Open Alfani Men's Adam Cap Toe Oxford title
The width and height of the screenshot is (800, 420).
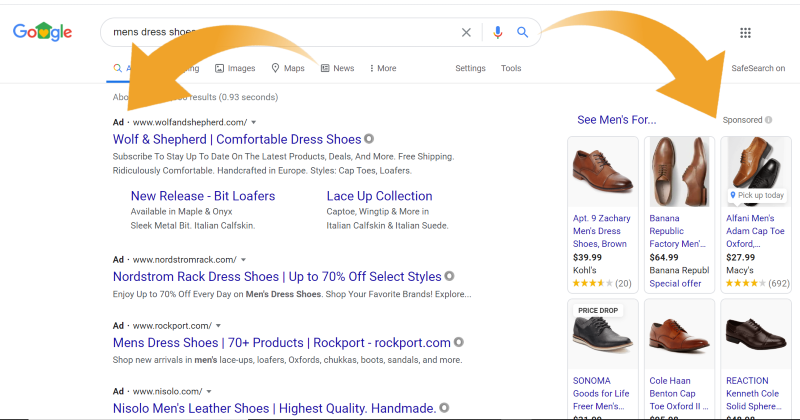click(x=755, y=231)
